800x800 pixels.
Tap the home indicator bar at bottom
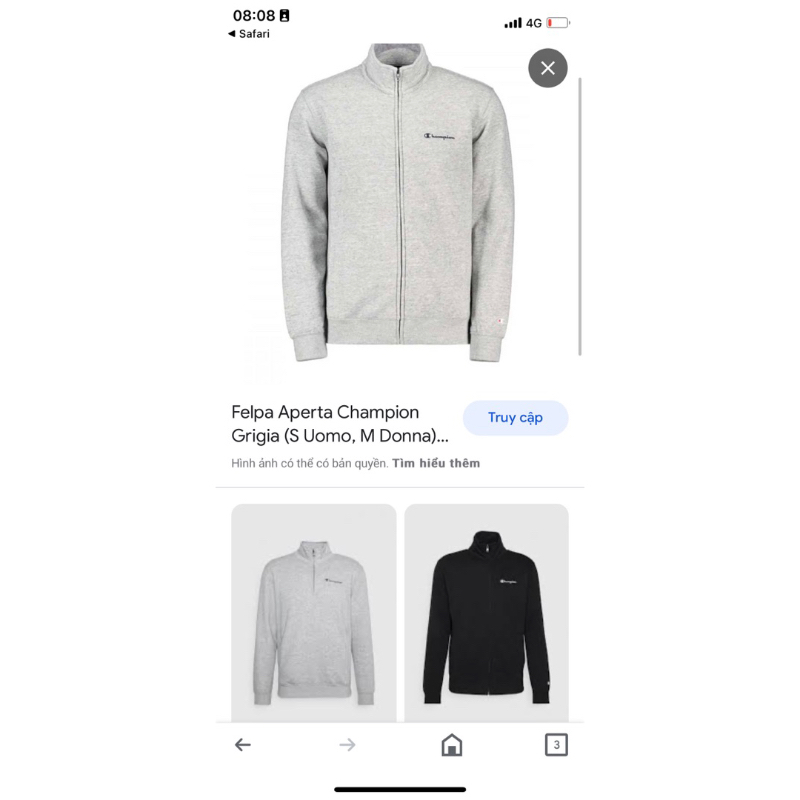click(x=400, y=790)
